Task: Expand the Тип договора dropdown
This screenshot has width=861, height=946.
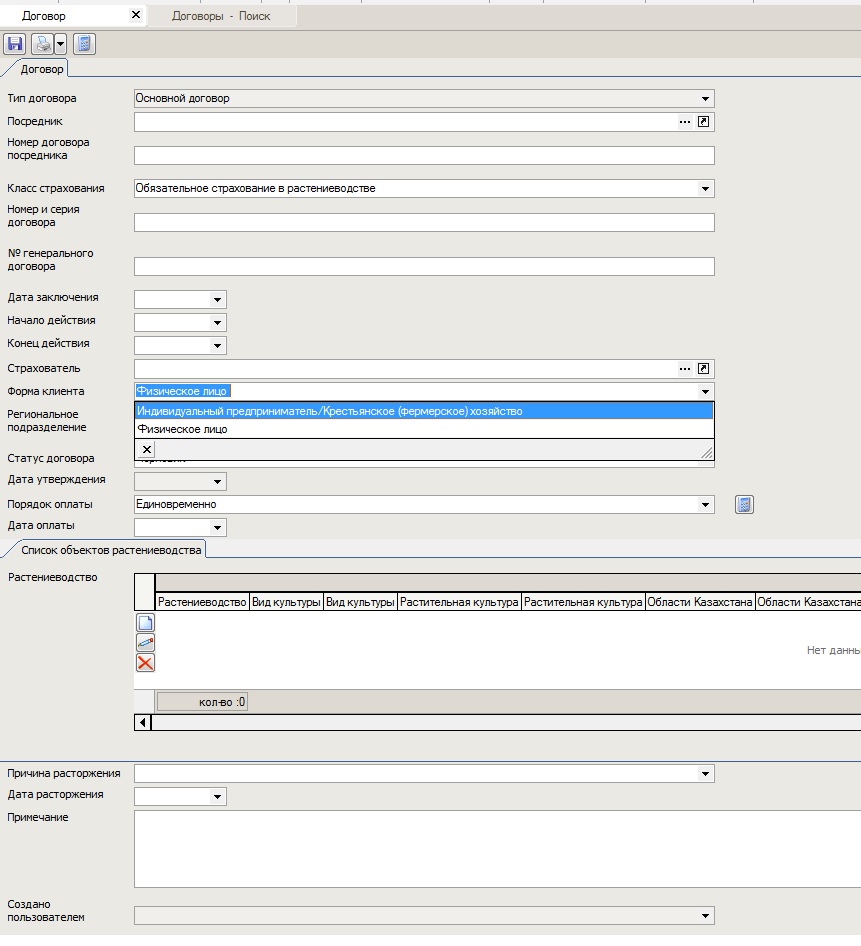Action: click(x=705, y=99)
